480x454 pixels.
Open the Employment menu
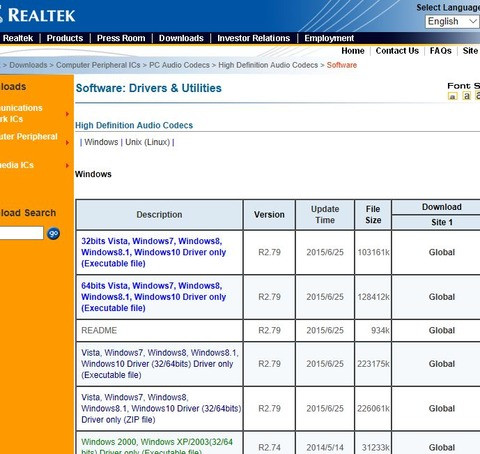(329, 38)
